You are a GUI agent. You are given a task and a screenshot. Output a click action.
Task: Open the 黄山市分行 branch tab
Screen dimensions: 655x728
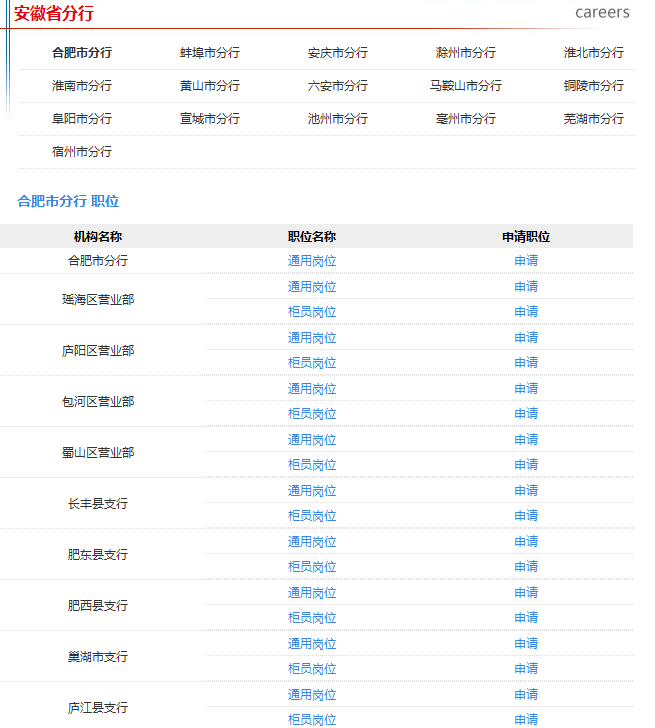210,86
